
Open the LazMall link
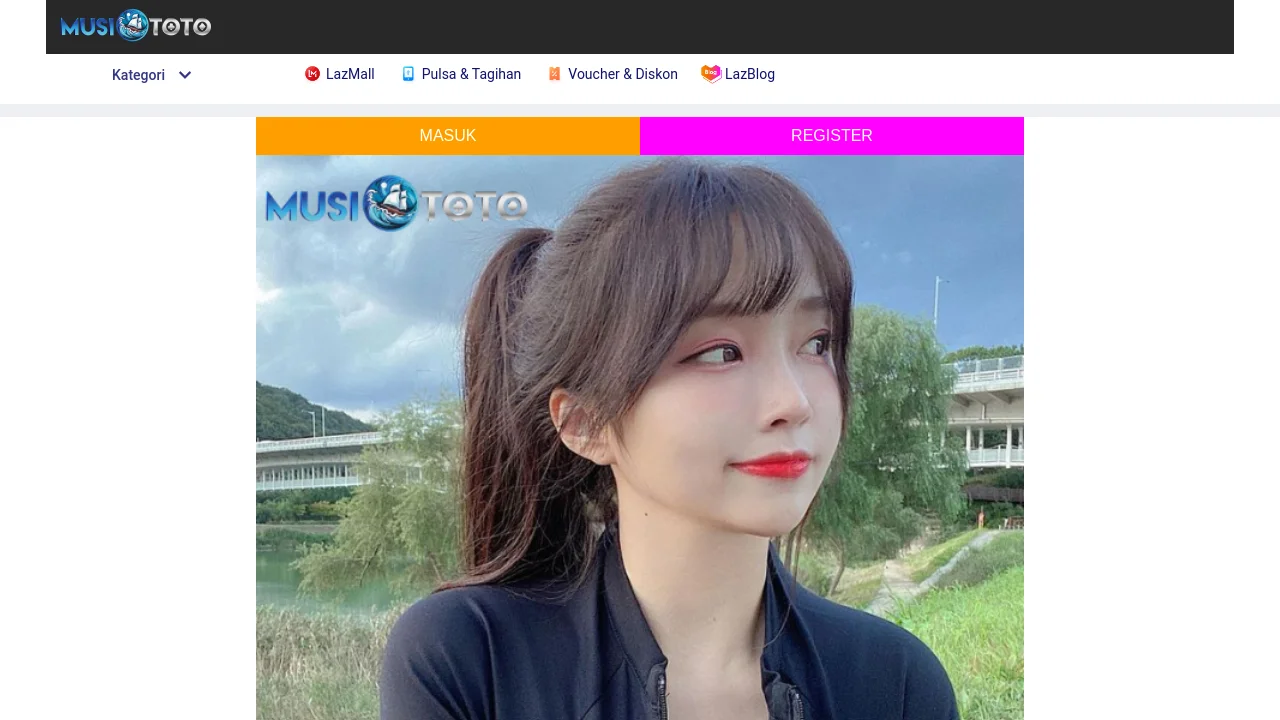[x=350, y=74]
